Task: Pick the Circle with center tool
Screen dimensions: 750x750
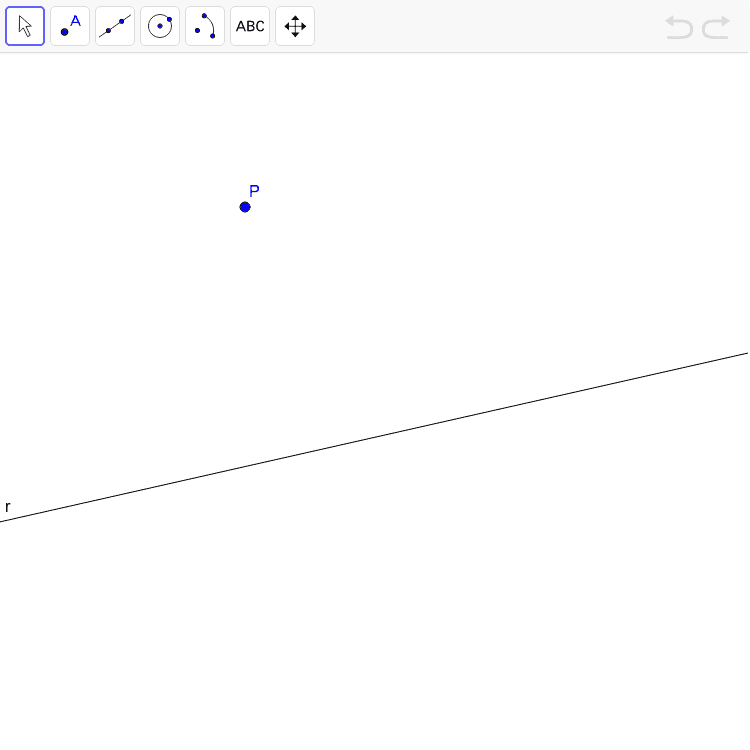Action: point(160,26)
